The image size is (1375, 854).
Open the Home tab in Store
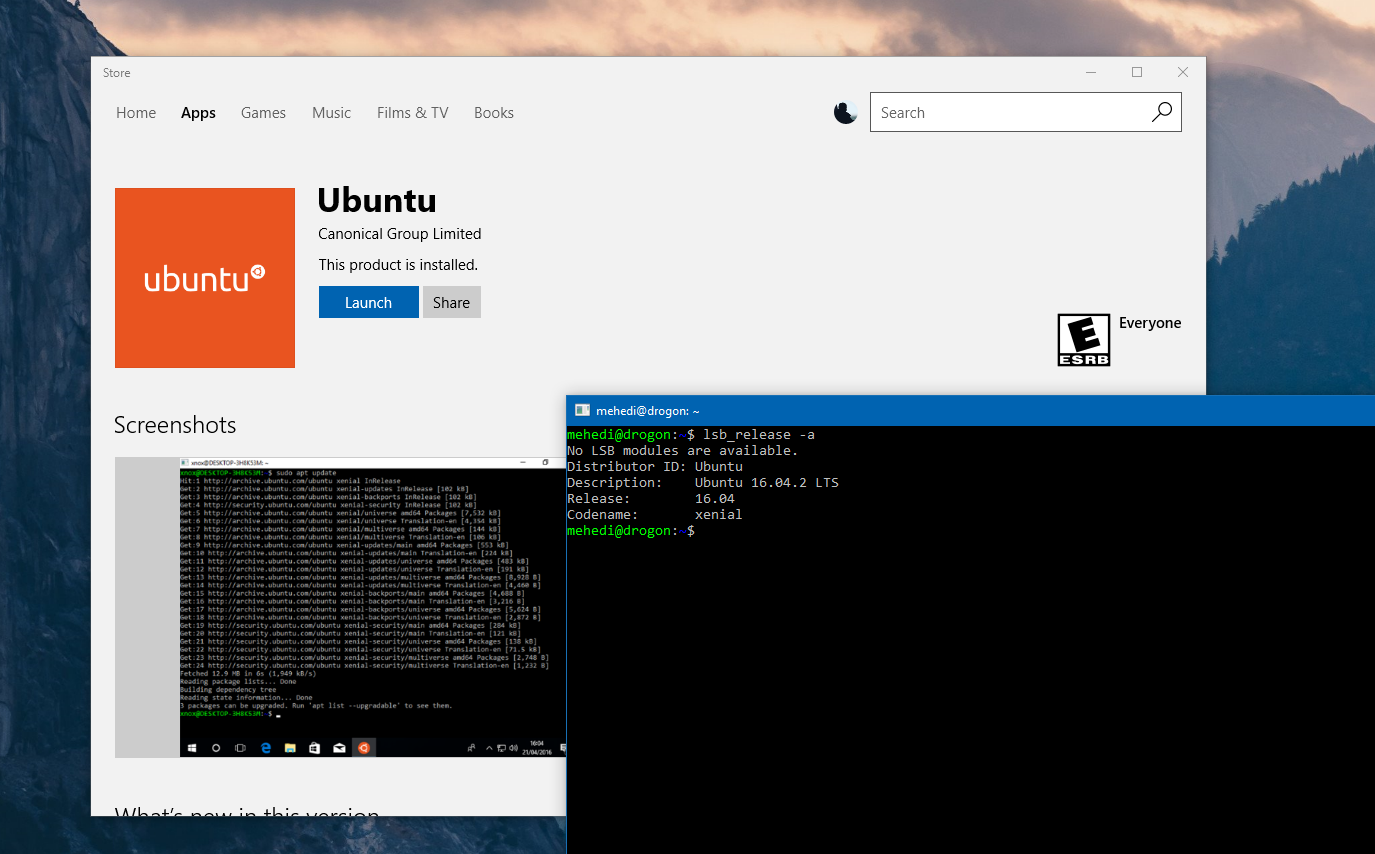(136, 113)
